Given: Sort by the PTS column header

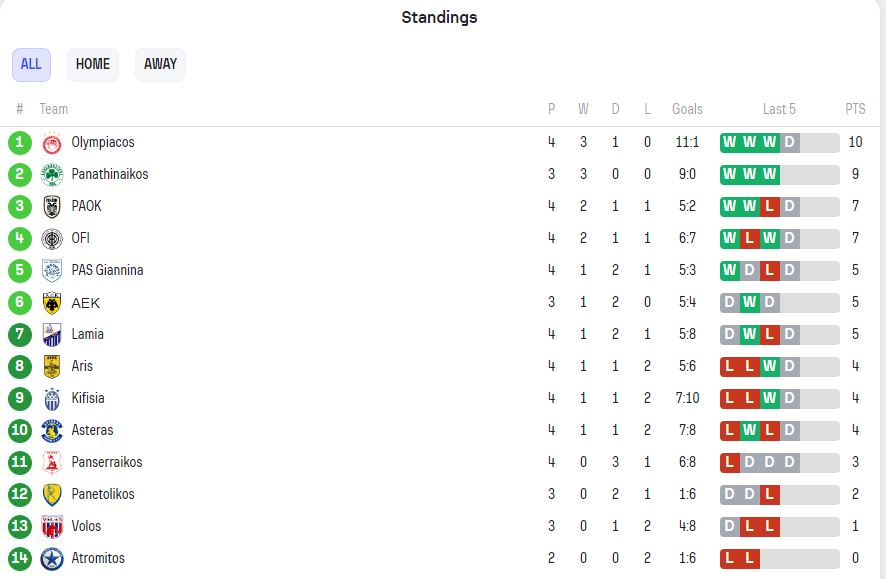Looking at the screenshot, I should [855, 109].
